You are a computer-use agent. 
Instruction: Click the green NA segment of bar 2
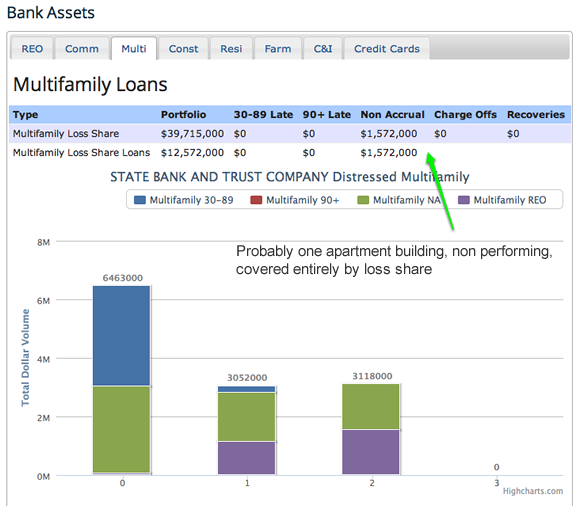pyautogui.click(x=371, y=407)
